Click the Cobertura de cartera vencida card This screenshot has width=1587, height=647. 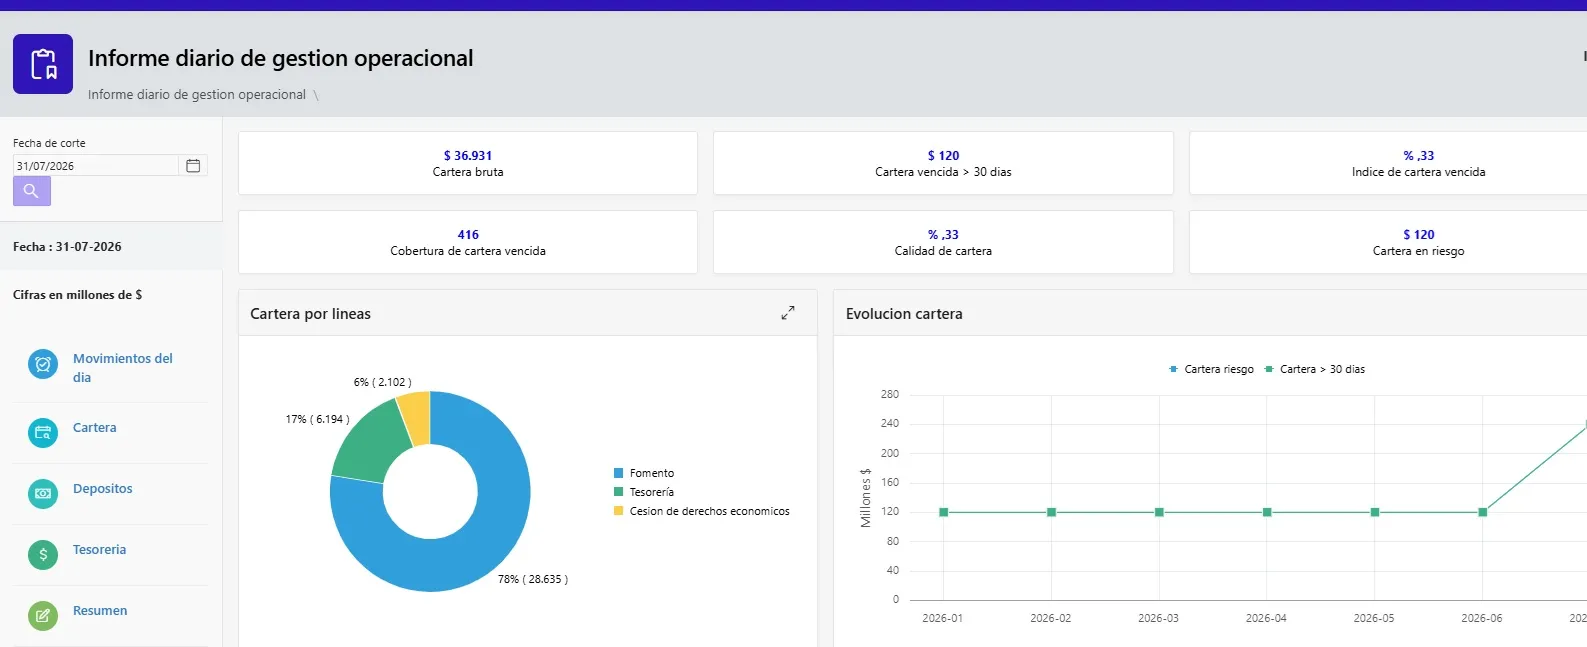tap(468, 242)
